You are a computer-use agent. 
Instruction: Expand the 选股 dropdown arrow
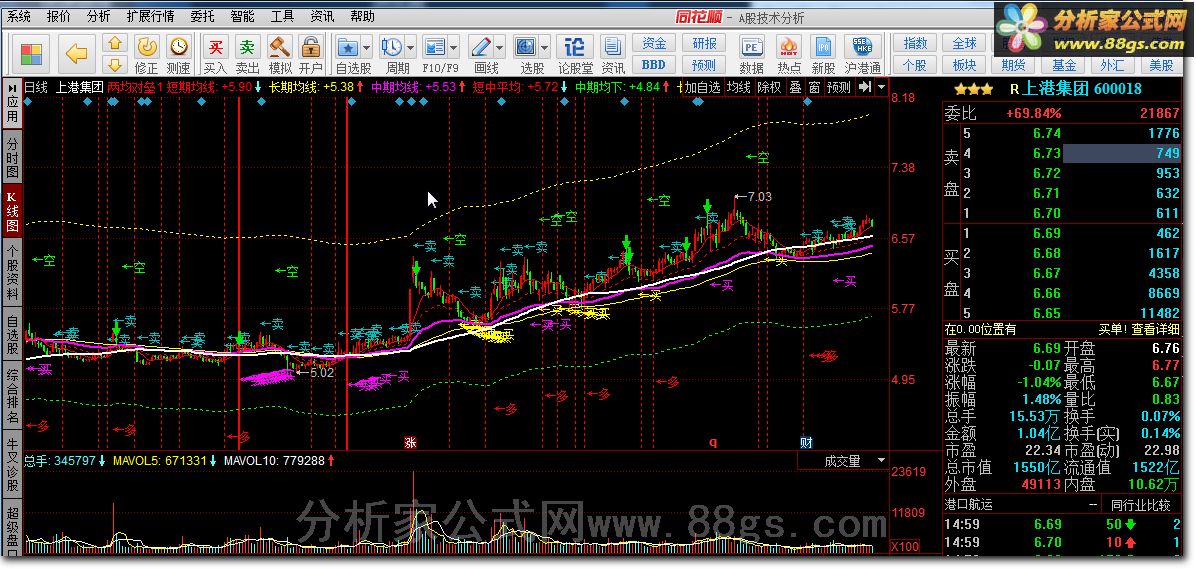[545, 47]
